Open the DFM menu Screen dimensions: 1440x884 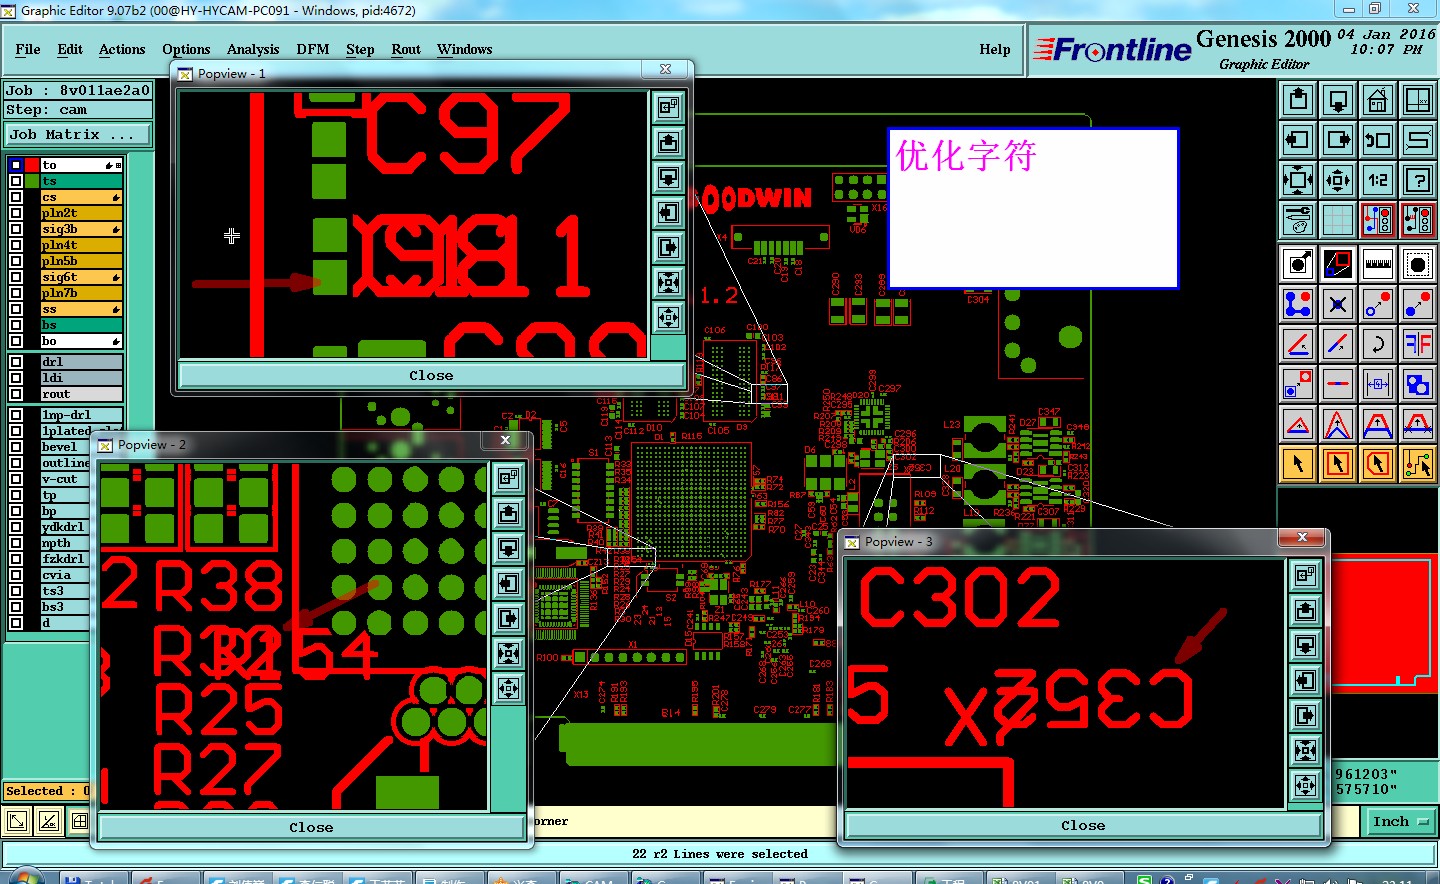click(313, 49)
